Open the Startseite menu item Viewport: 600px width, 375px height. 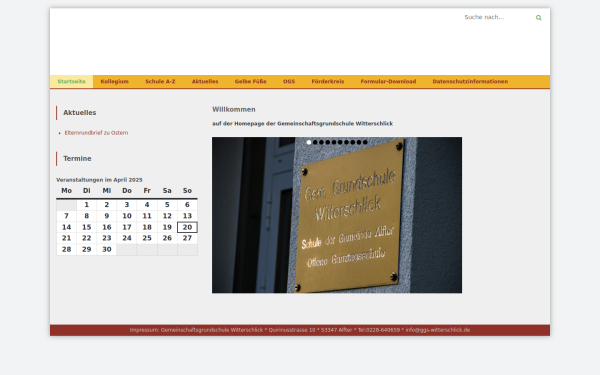click(72, 82)
